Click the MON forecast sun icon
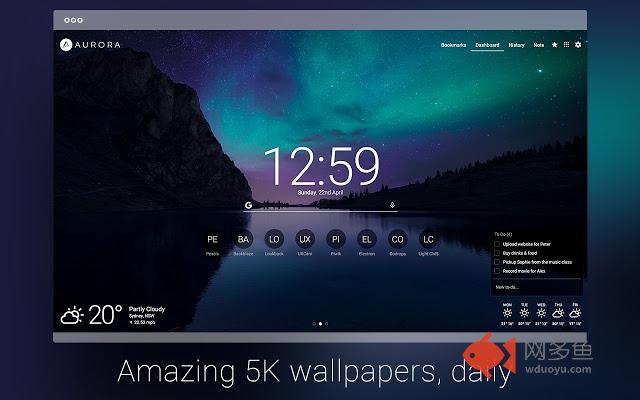This screenshot has width=640, height=400. tap(507, 313)
